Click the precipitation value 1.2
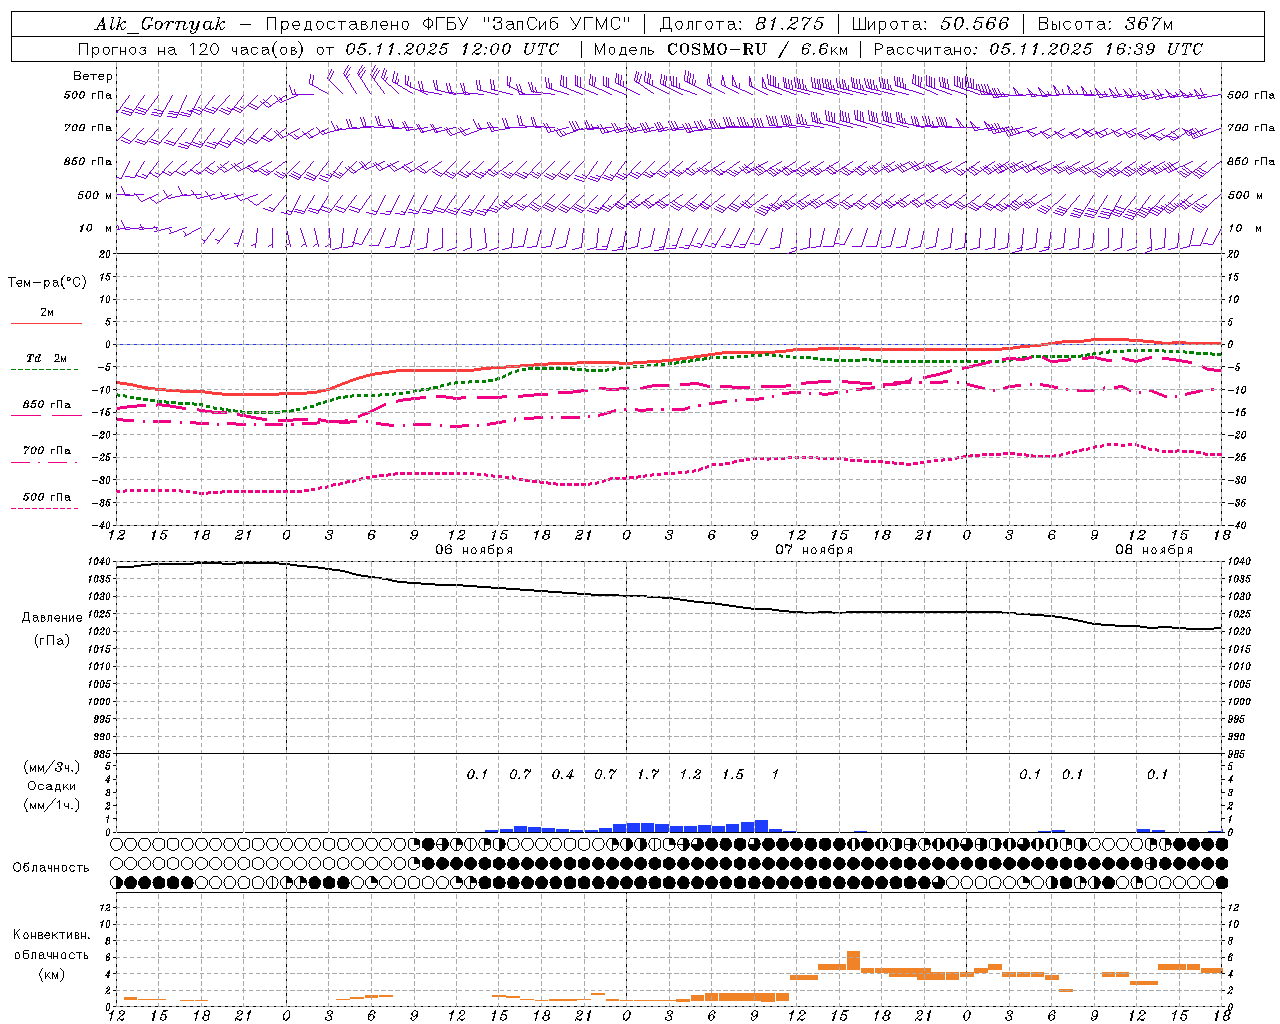1280x1024 pixels. [x=690, y=774]
